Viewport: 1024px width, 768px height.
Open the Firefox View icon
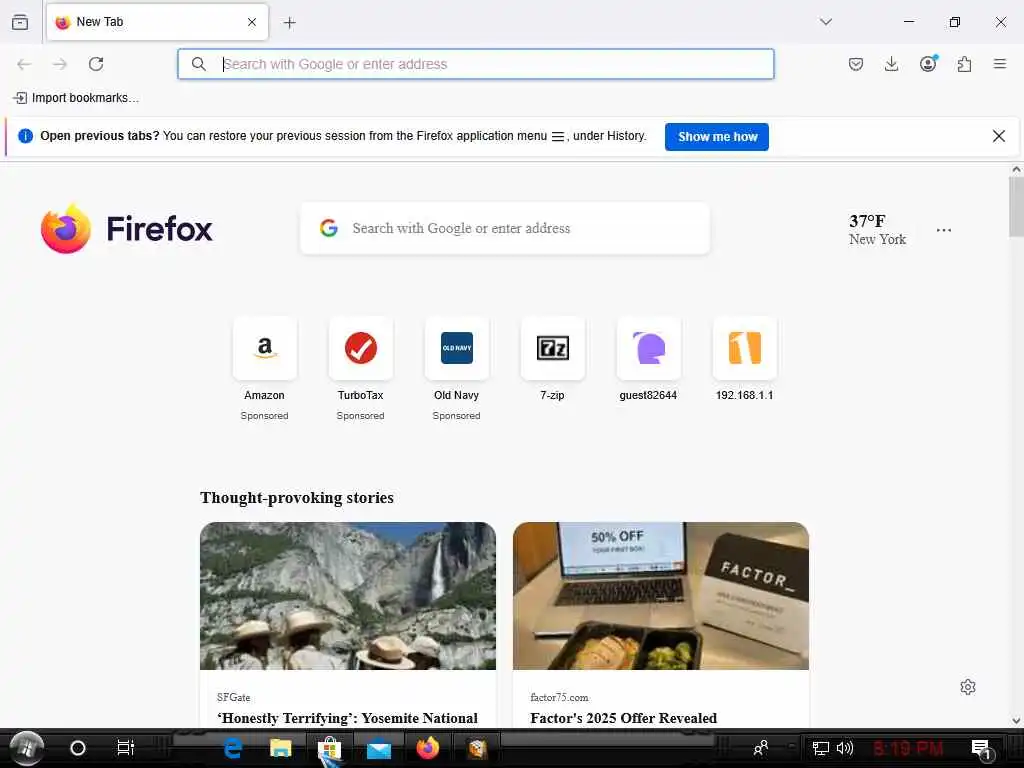[20, 22]
